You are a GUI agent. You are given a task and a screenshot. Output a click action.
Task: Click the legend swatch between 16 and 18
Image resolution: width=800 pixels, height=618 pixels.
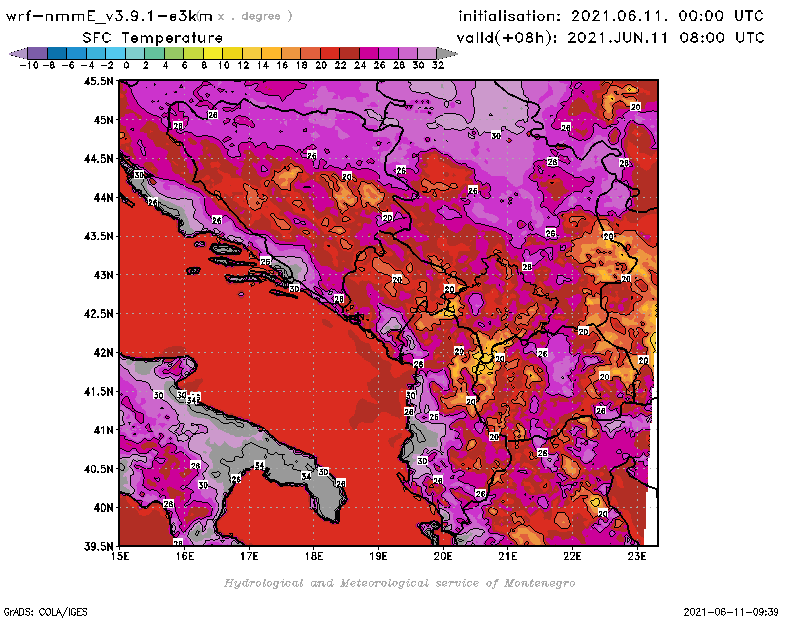tap(291, 53)
